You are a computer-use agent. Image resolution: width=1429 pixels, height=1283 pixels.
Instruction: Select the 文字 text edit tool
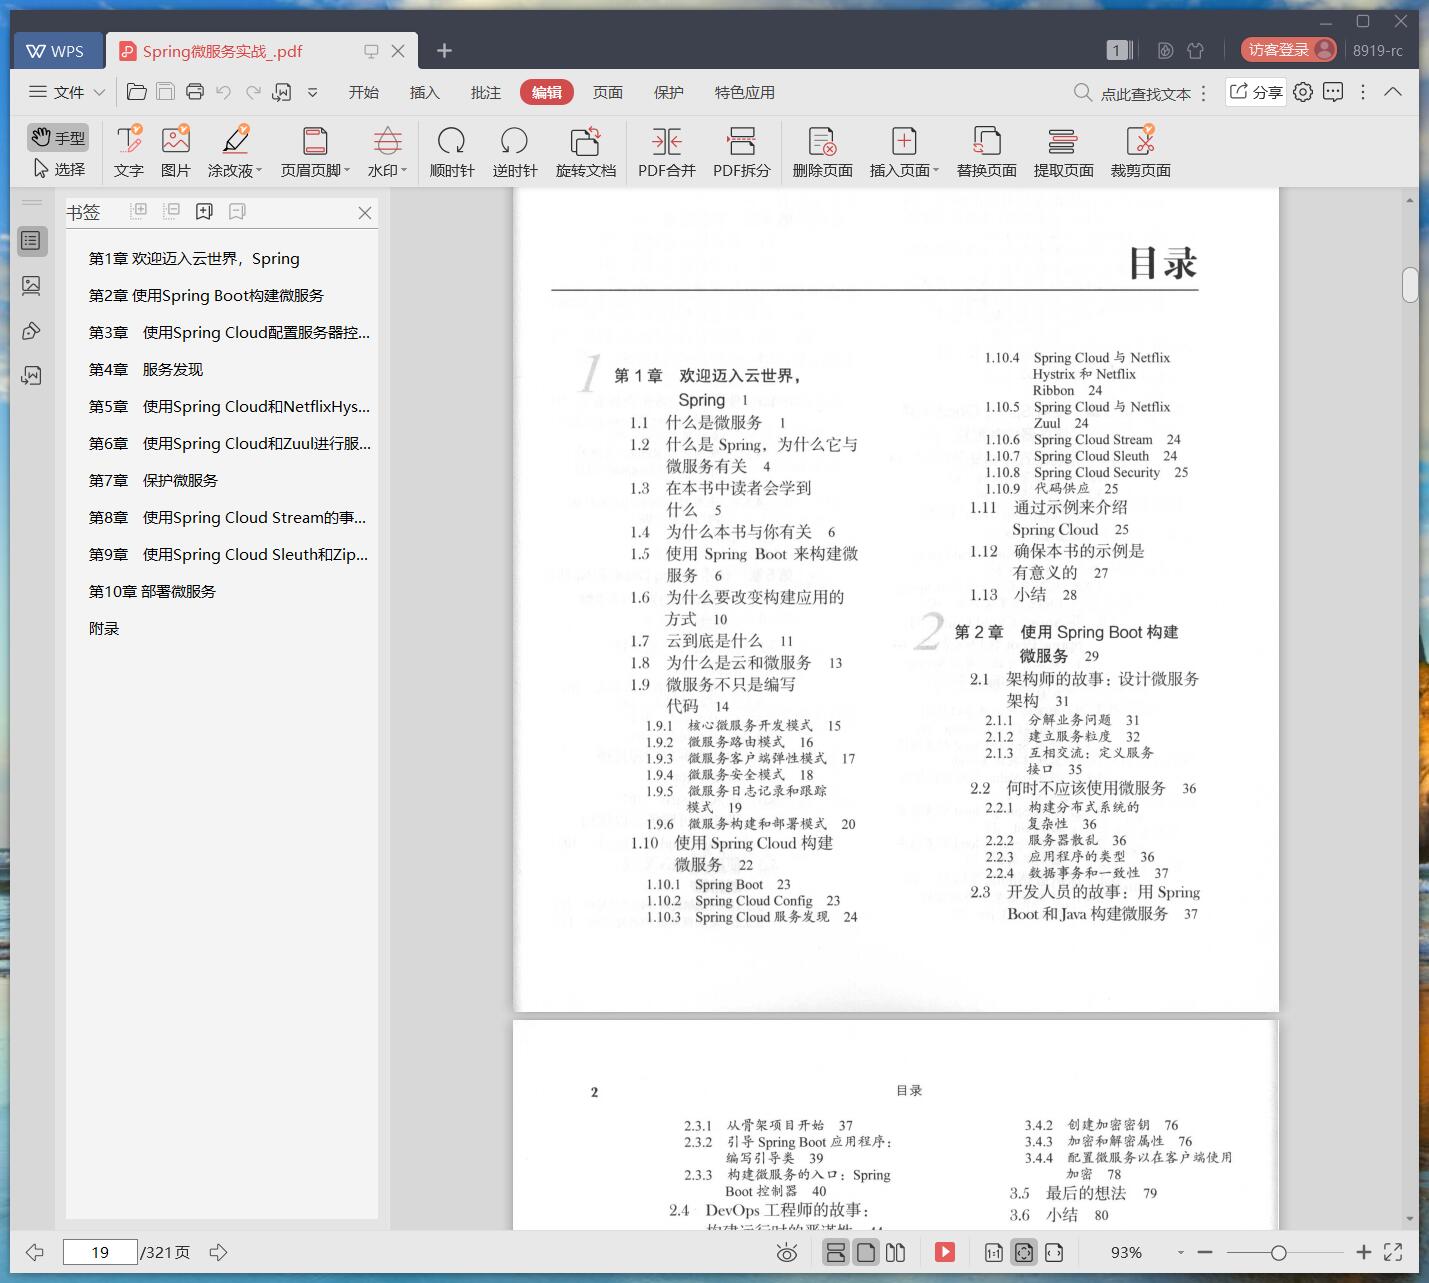129,151
